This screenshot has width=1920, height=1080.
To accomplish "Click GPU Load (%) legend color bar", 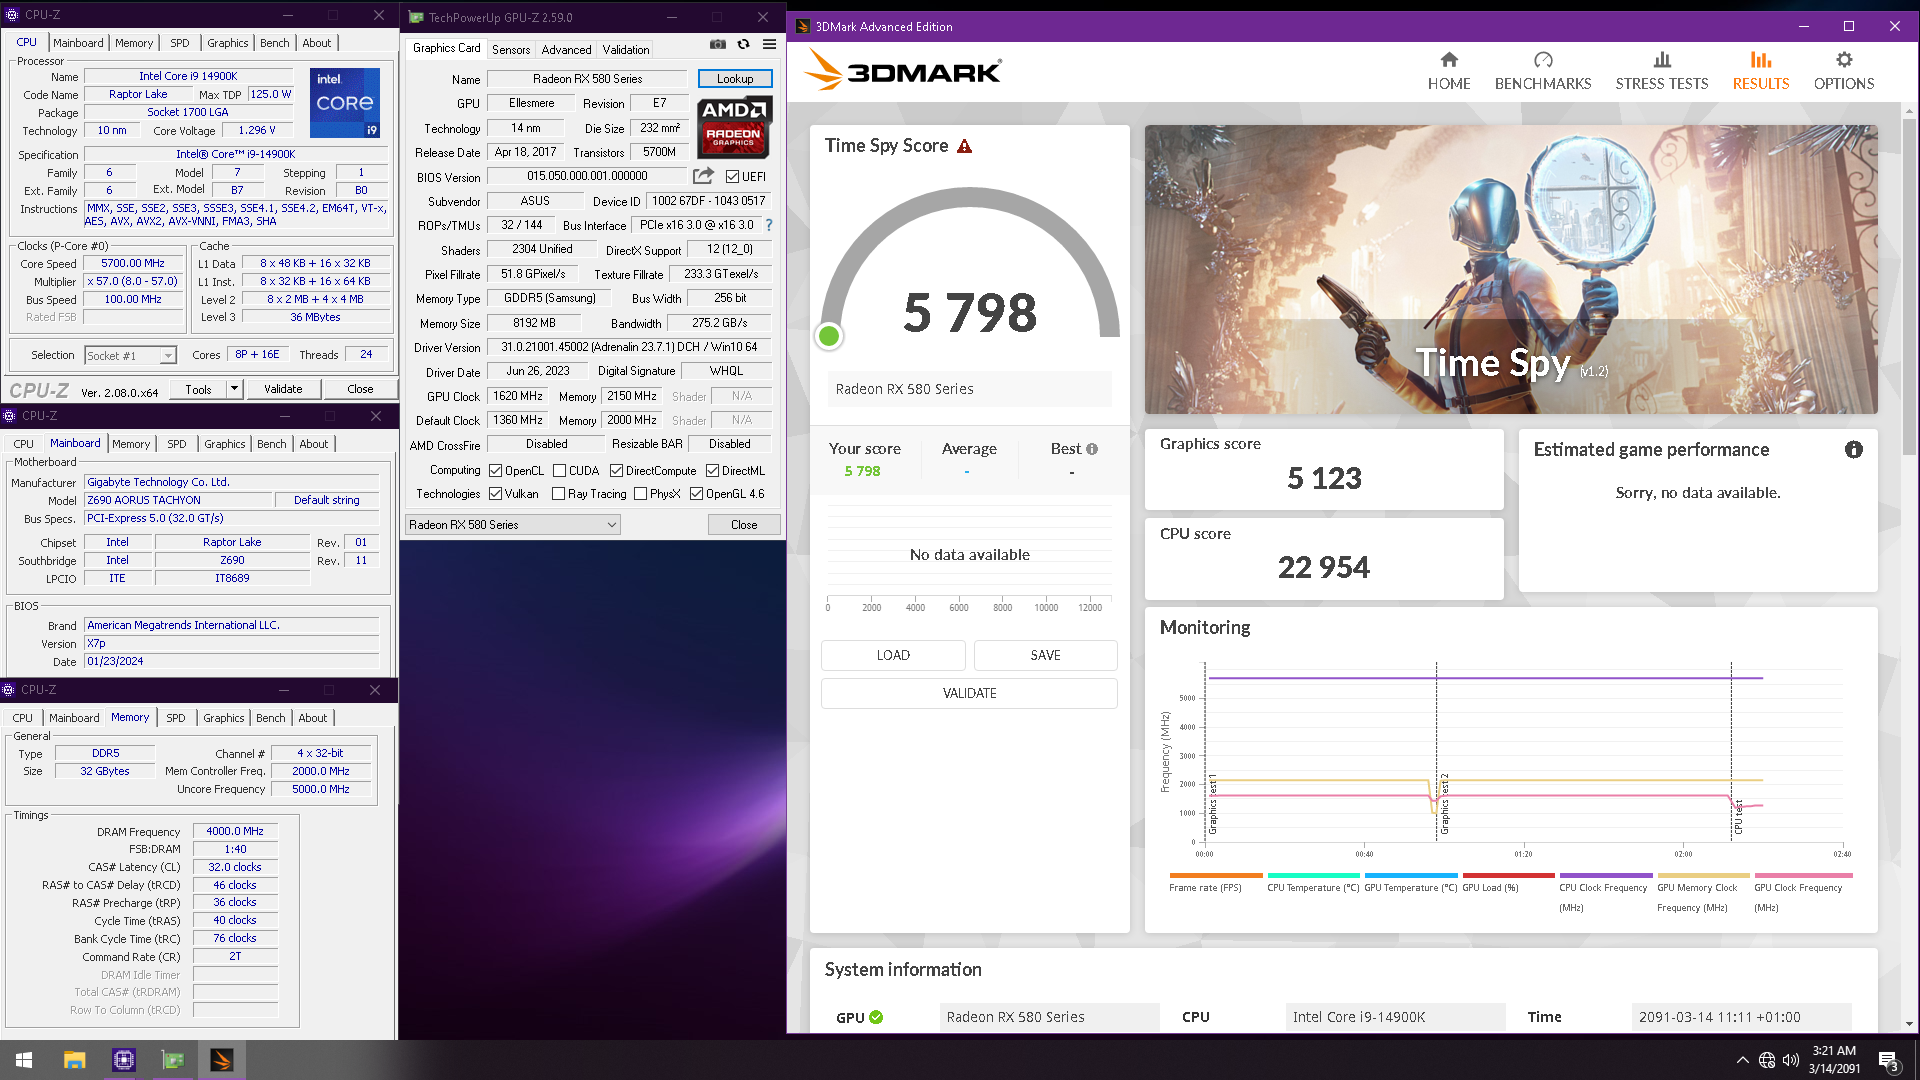I will tap(1508, 875).
